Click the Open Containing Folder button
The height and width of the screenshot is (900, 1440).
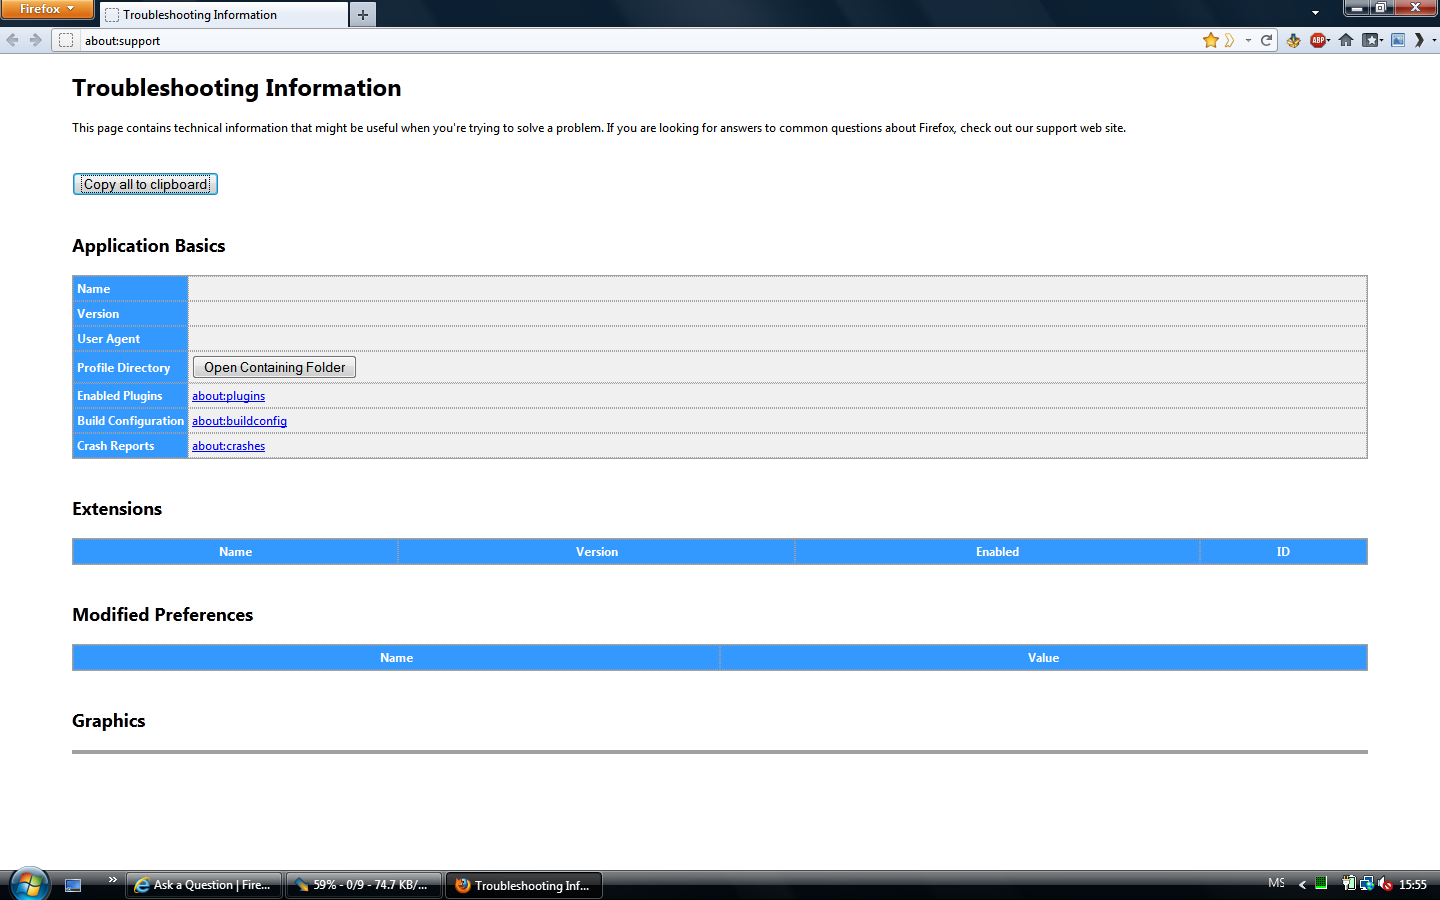tap(273, 367)
